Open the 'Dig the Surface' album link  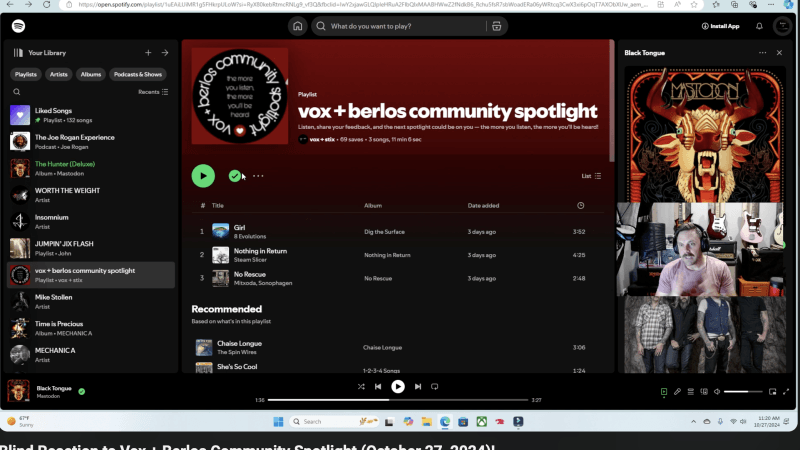tap(384, 232)
